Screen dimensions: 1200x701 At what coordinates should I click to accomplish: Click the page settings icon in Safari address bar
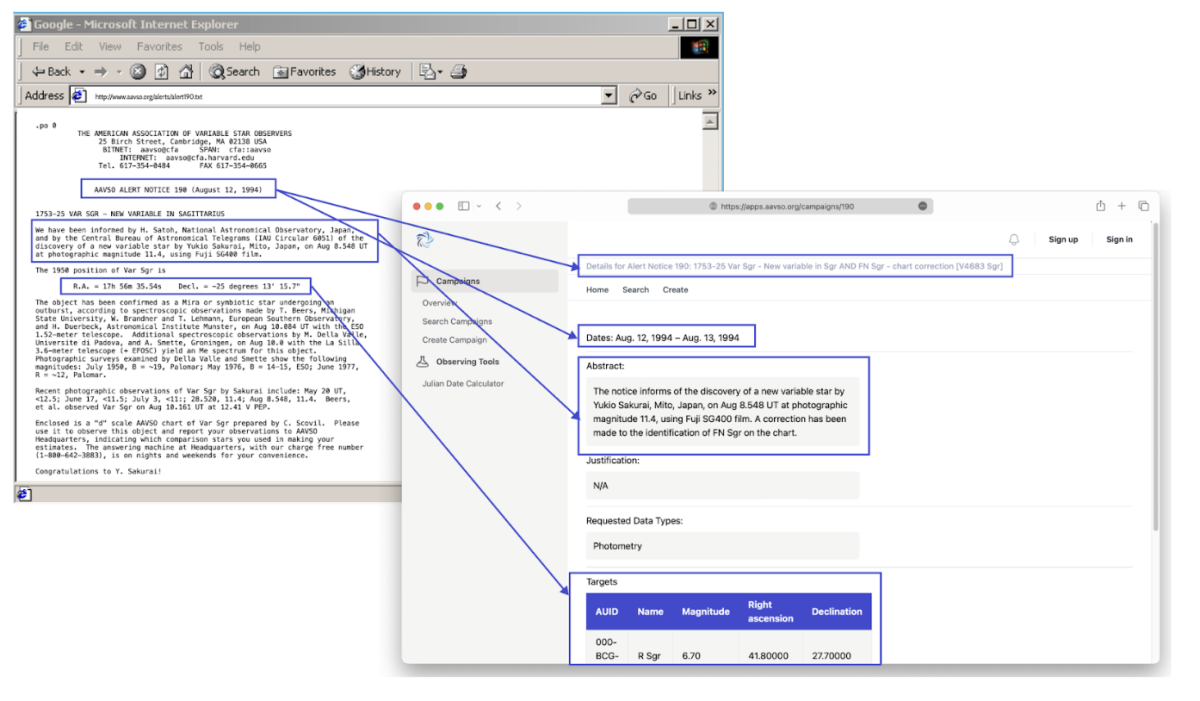point(922,206)
